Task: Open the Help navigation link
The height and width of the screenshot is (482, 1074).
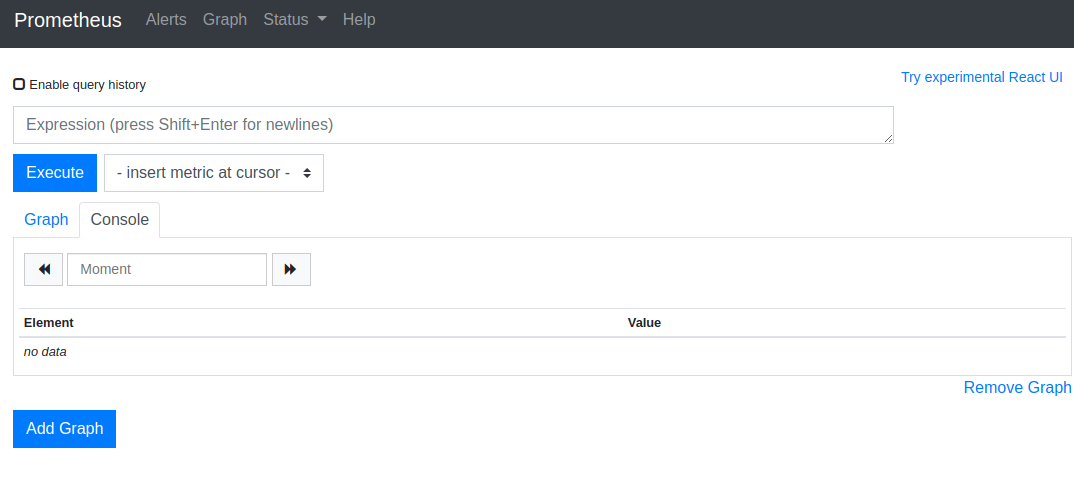Action: 359,20
